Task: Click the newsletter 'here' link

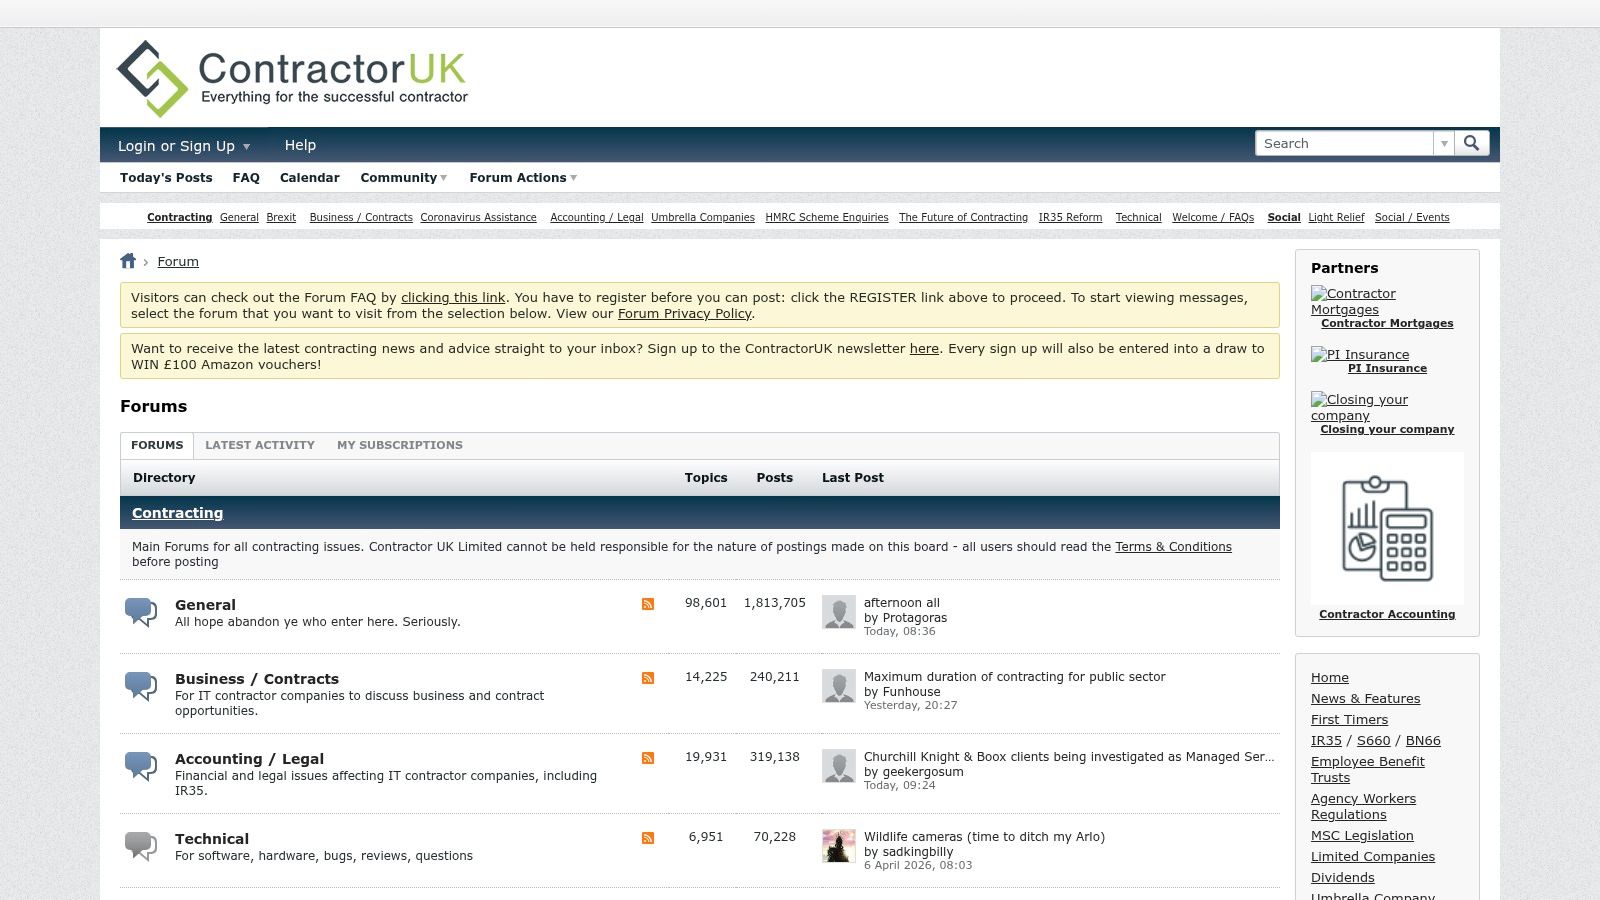Action: 924,349
